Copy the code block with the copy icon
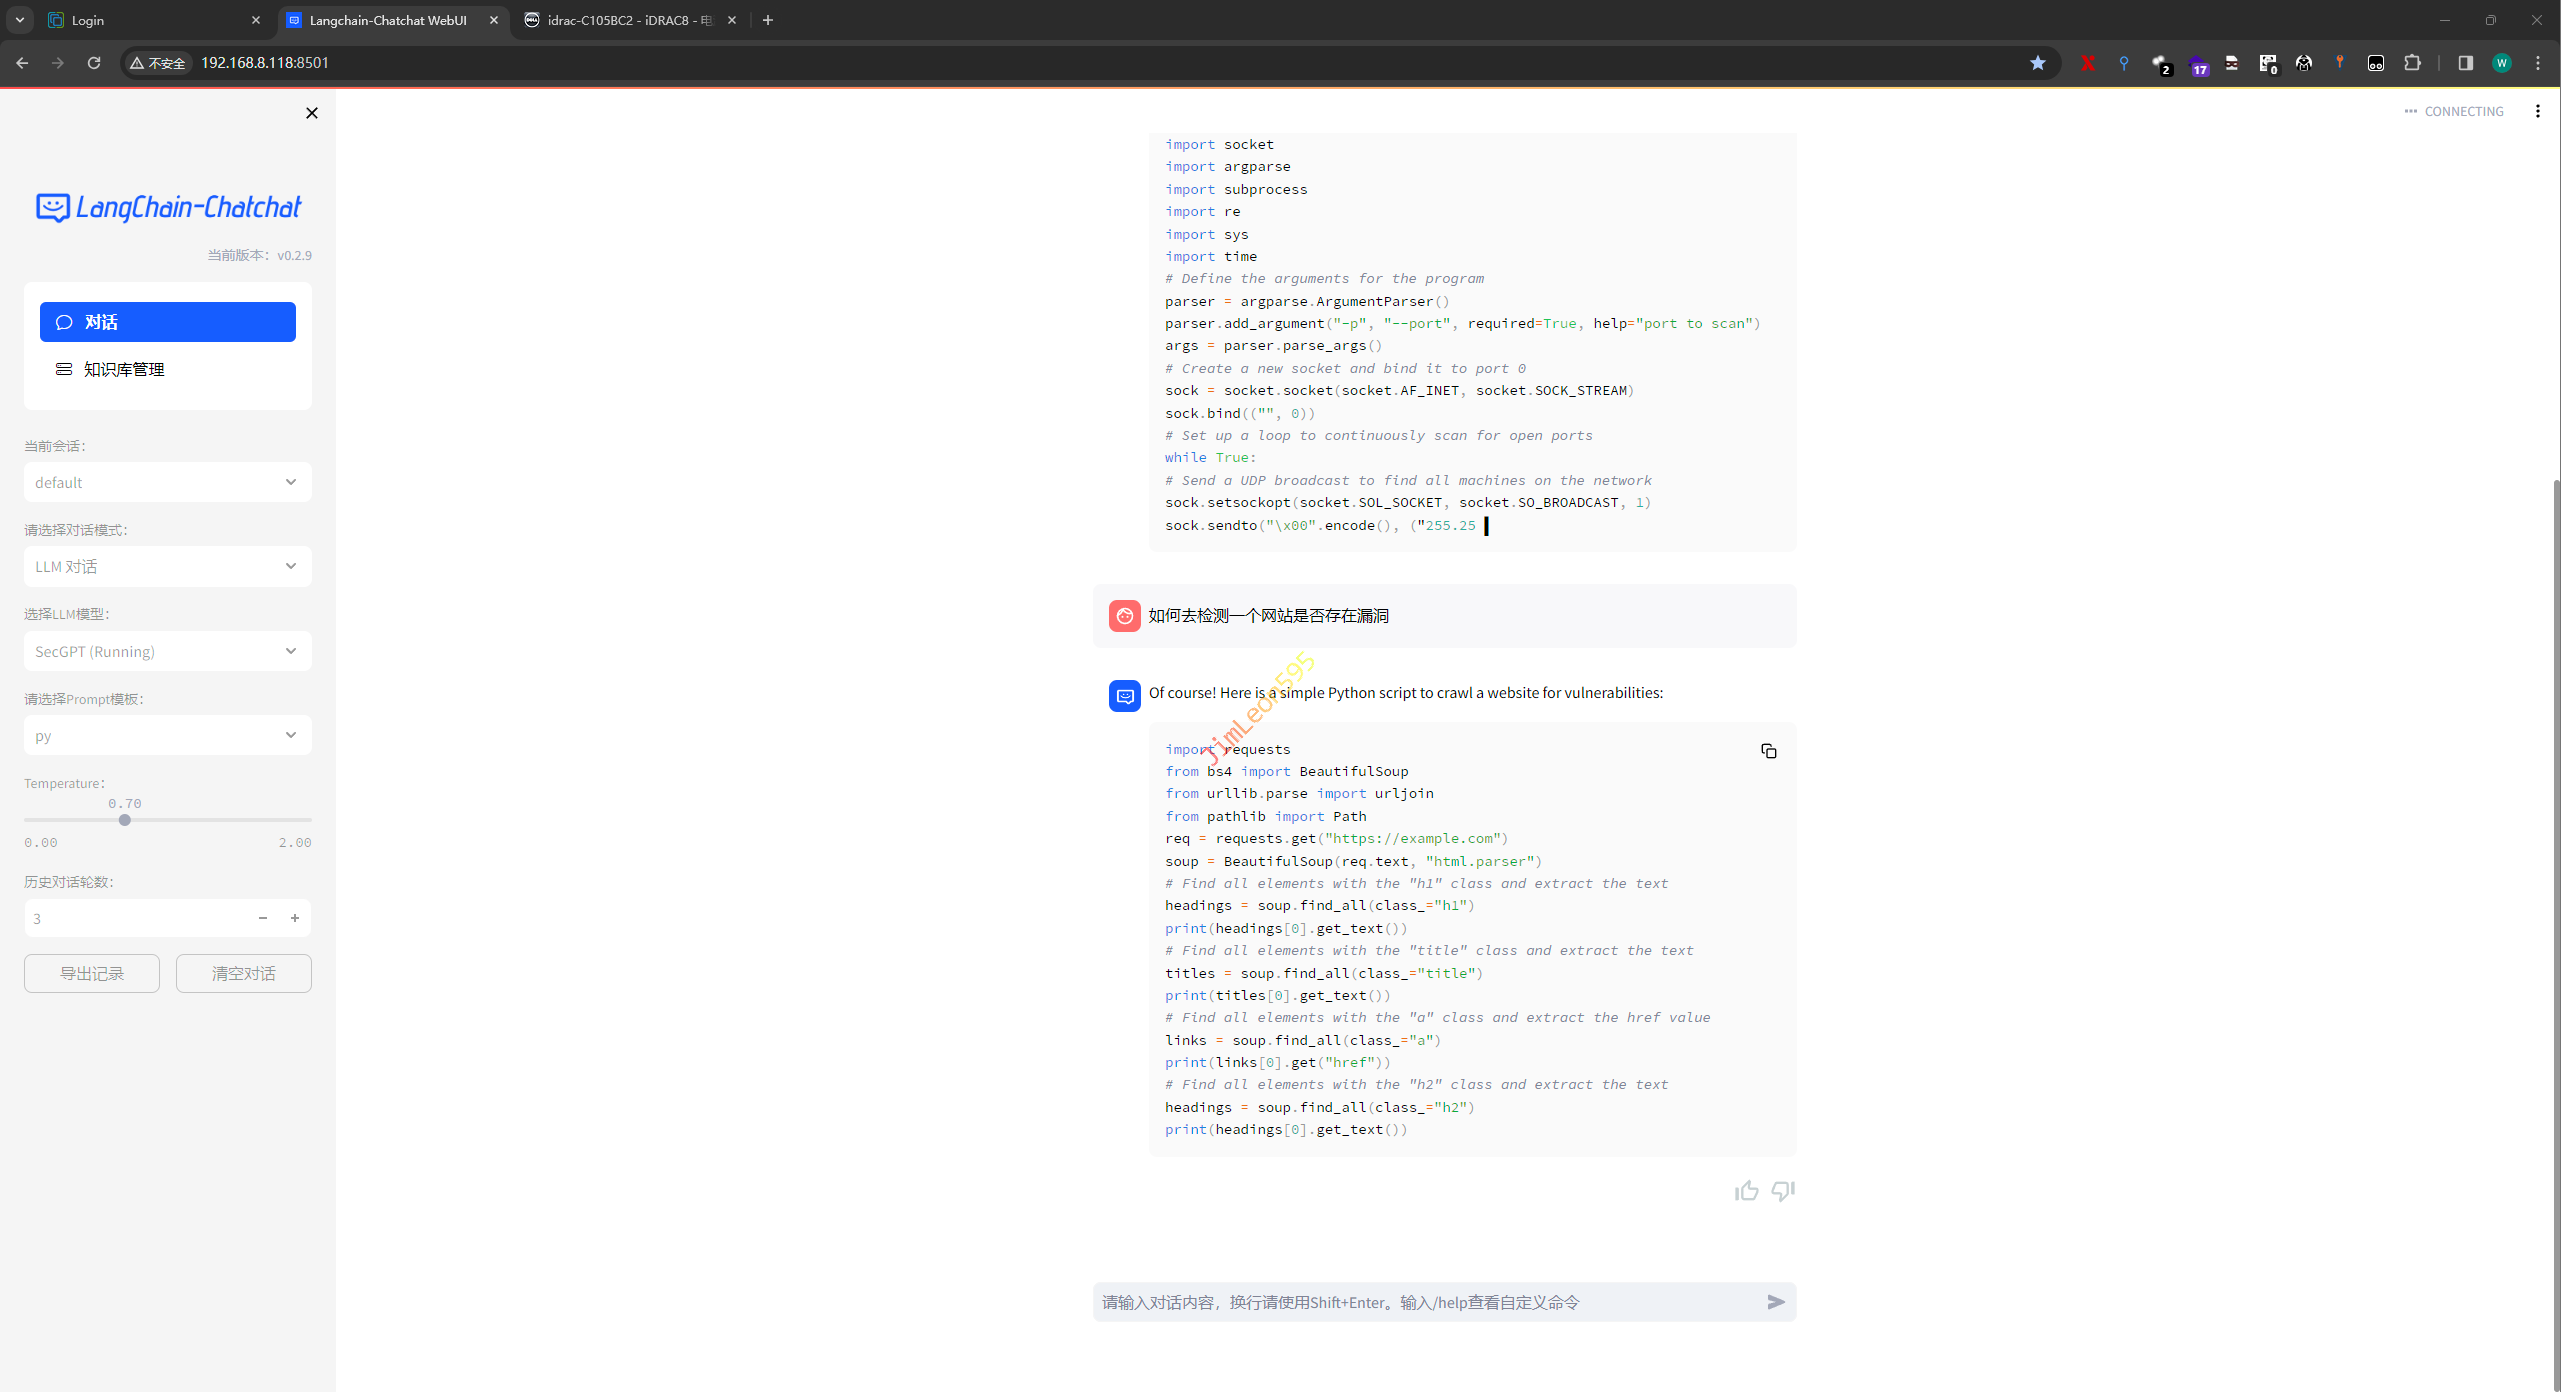This screenshot has width=2561, height=1392. (1768, 751)
